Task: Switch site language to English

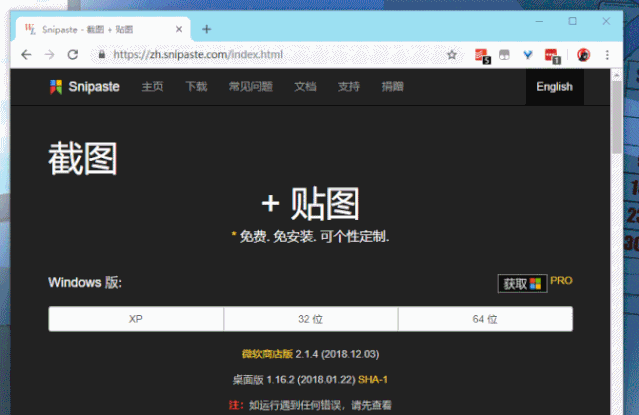Action: click(x=555, y=87)
